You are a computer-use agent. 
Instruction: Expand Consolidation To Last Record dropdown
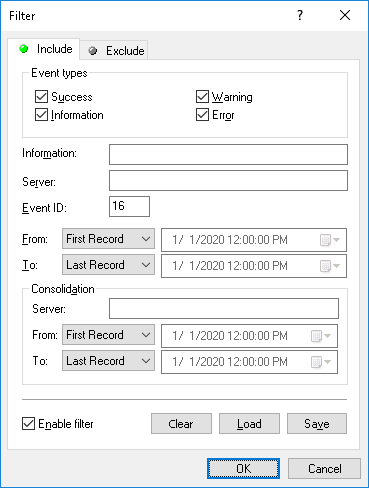tap(108, 360)
